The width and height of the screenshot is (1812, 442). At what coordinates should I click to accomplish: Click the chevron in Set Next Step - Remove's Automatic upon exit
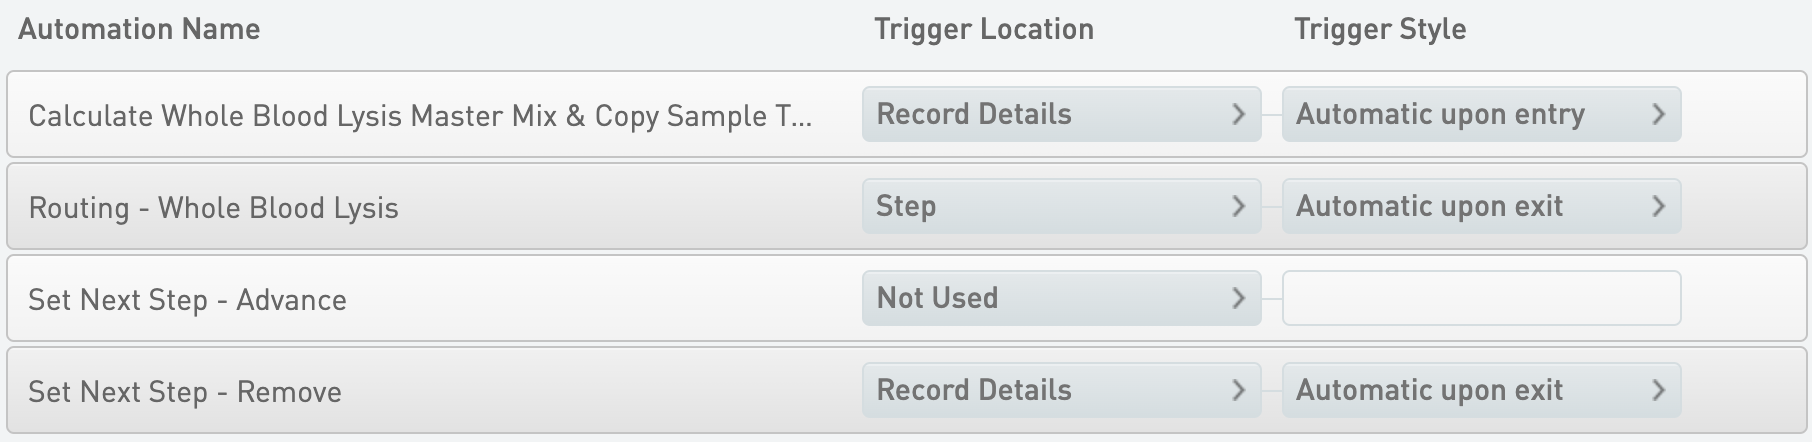coord(1658,391)
